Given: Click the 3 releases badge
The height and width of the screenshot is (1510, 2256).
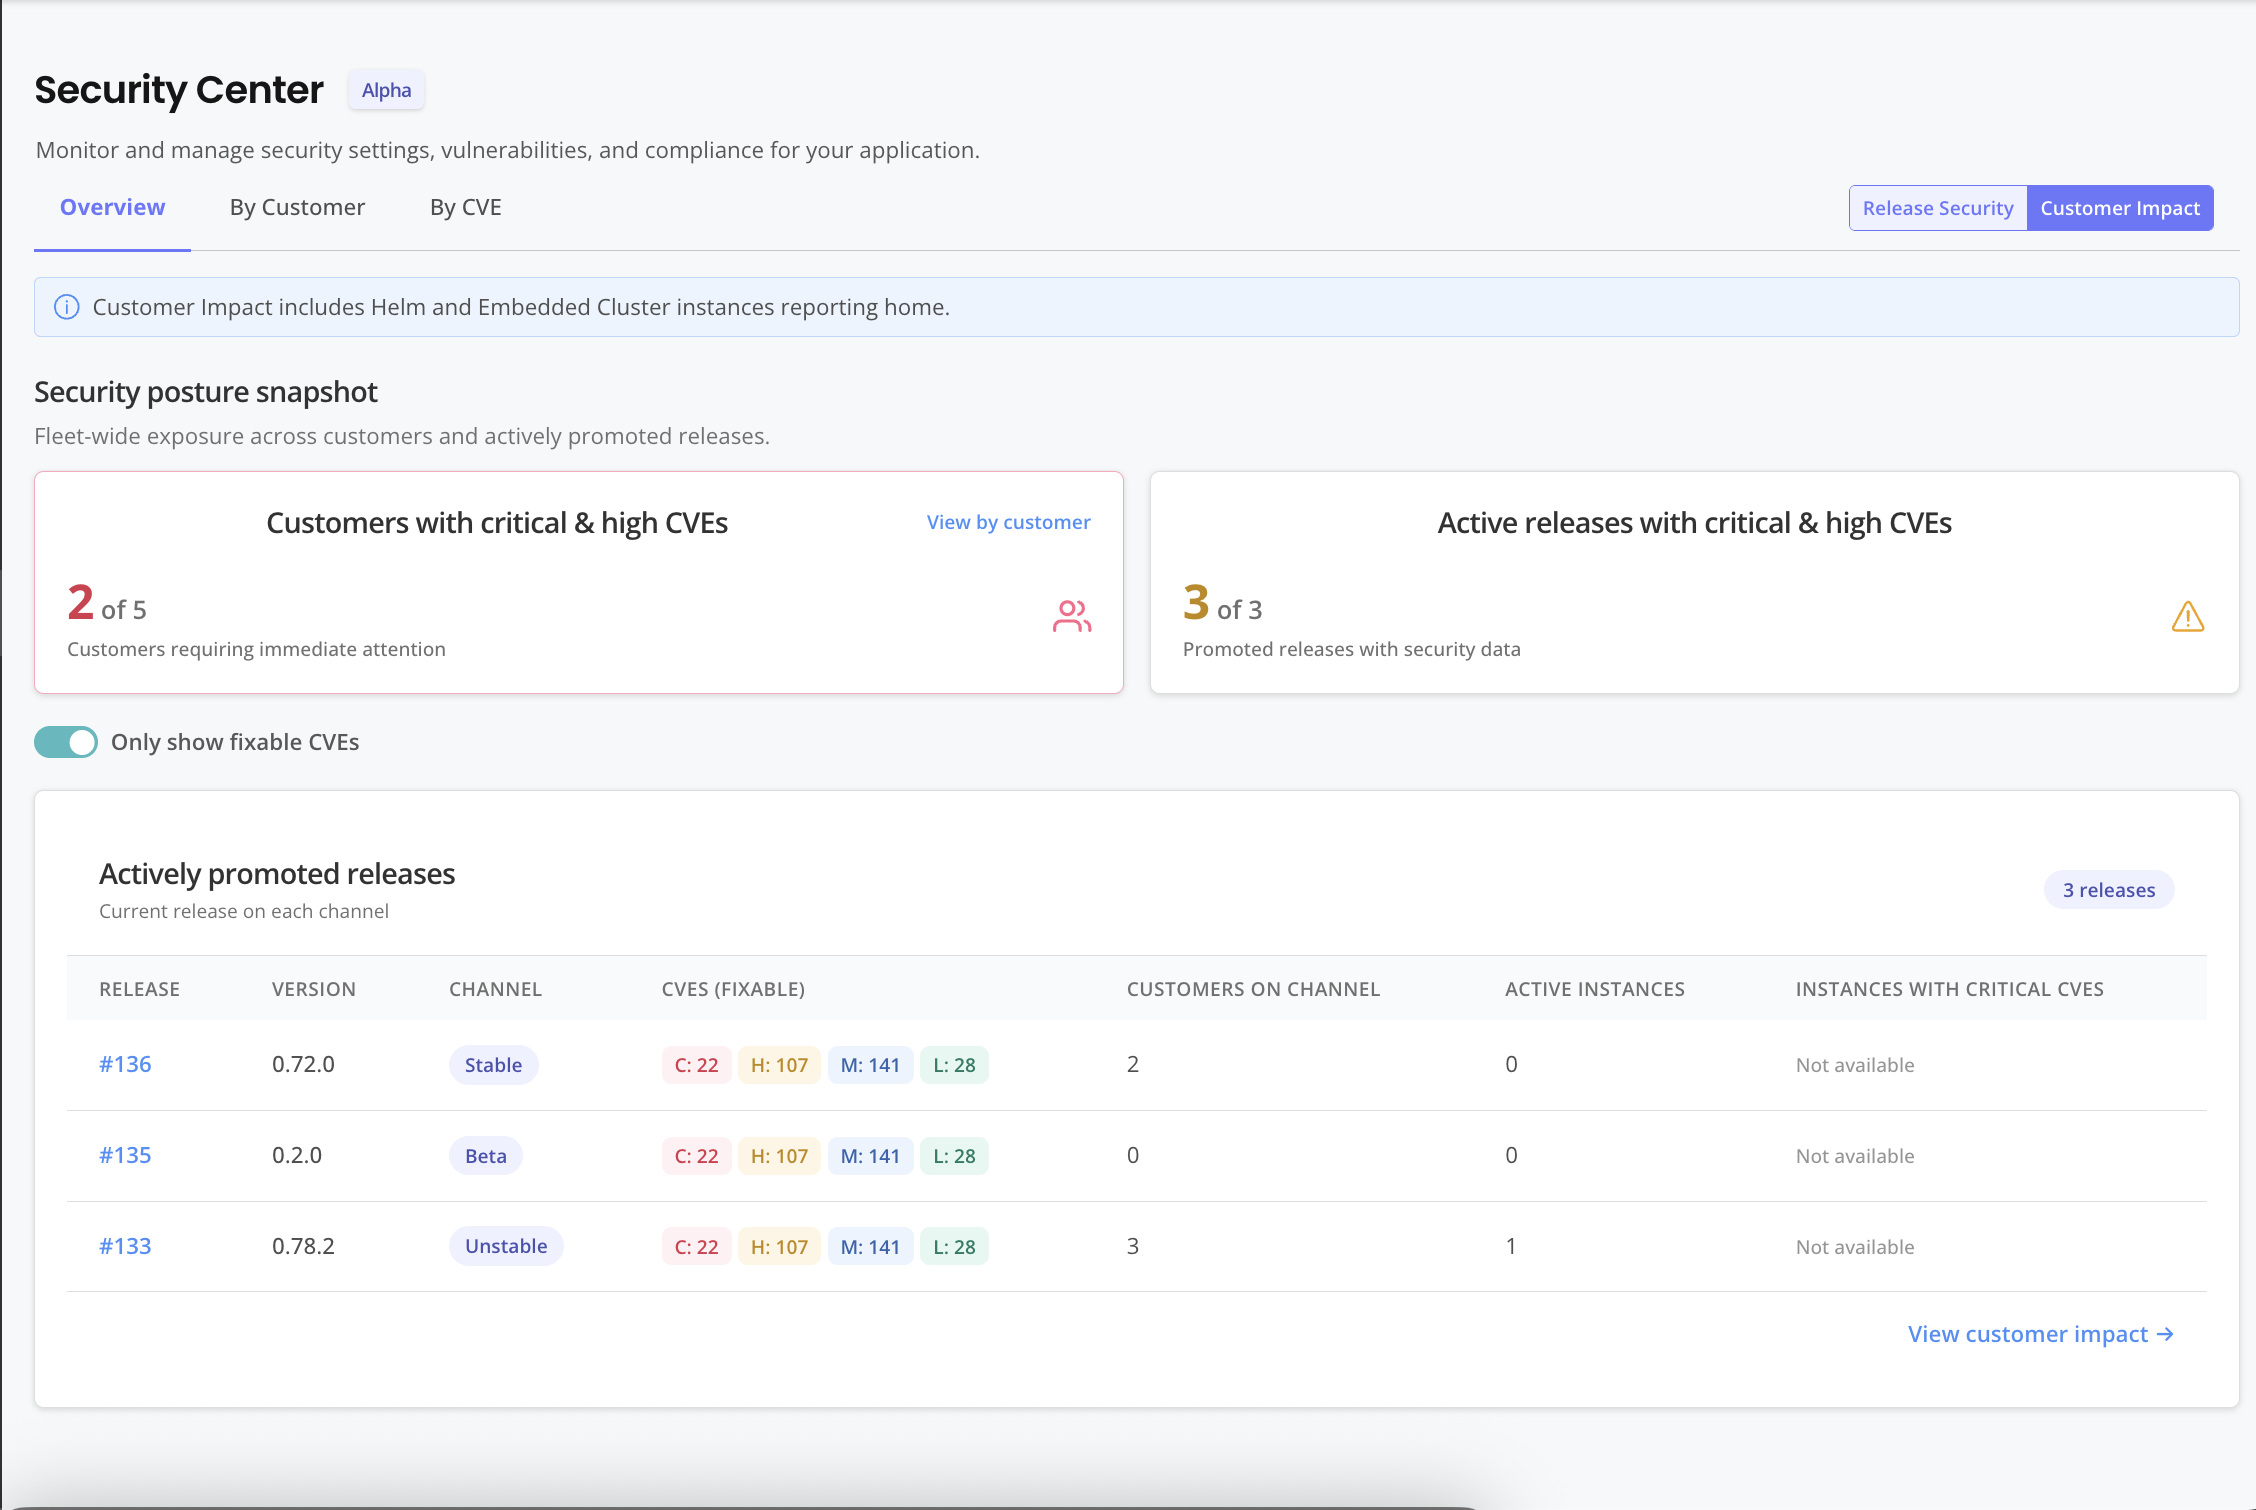Looking at the screenshot, I should (x=2109, y=890).
